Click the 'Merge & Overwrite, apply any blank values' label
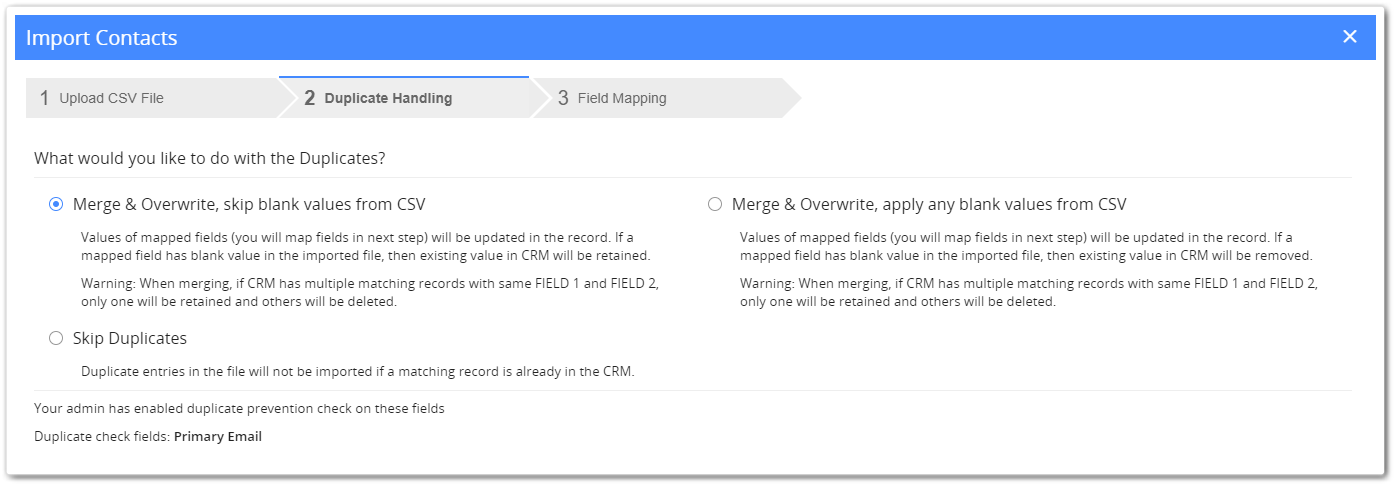The height and width of the screenshot is (487, 1397). click(x=929, y=204)
